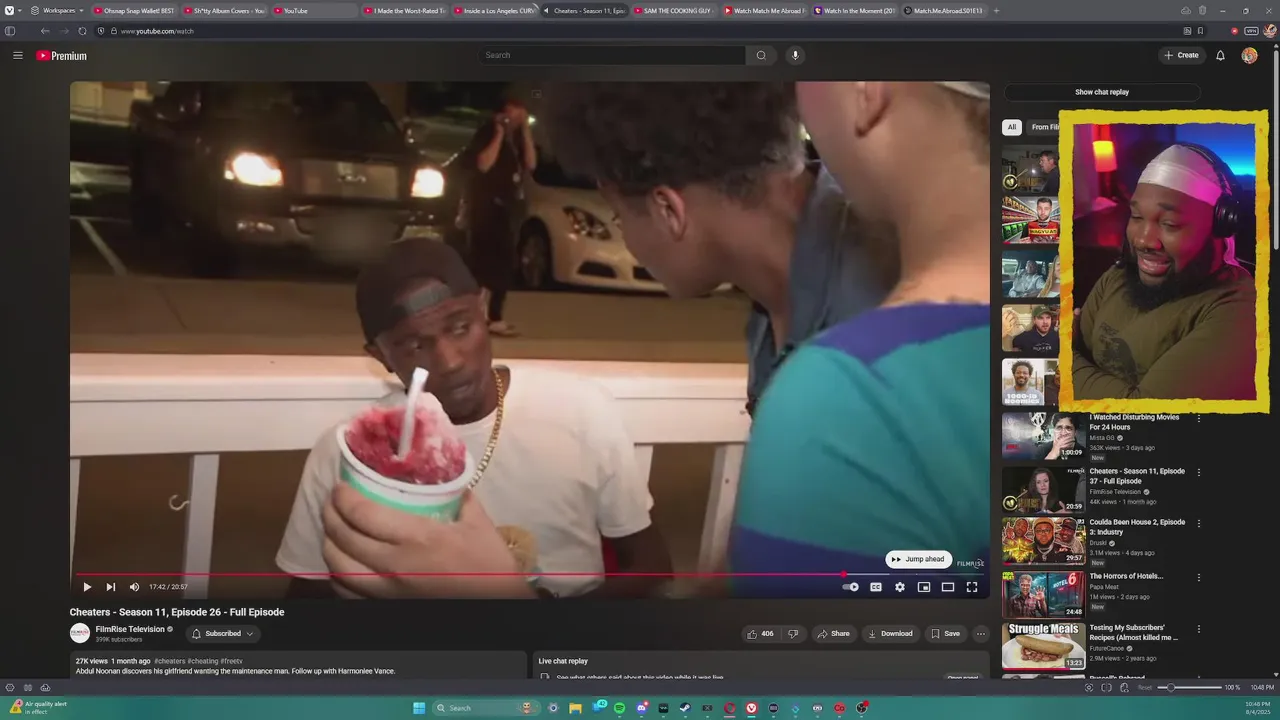The image size is (1280, 720).
Task: Open options for Testing My Subscribers' Recipes
Action: 1199,628
